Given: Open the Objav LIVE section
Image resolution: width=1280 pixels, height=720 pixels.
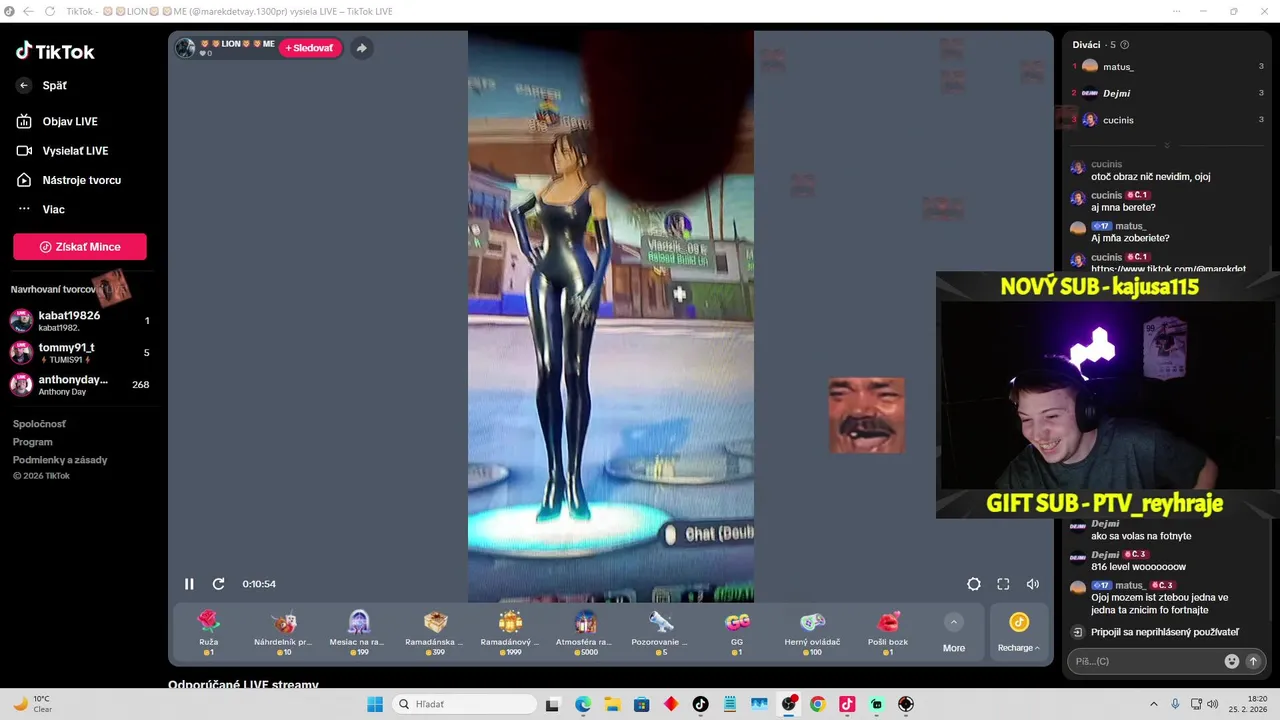Looking at the screenshot, I should coord(57,121).
